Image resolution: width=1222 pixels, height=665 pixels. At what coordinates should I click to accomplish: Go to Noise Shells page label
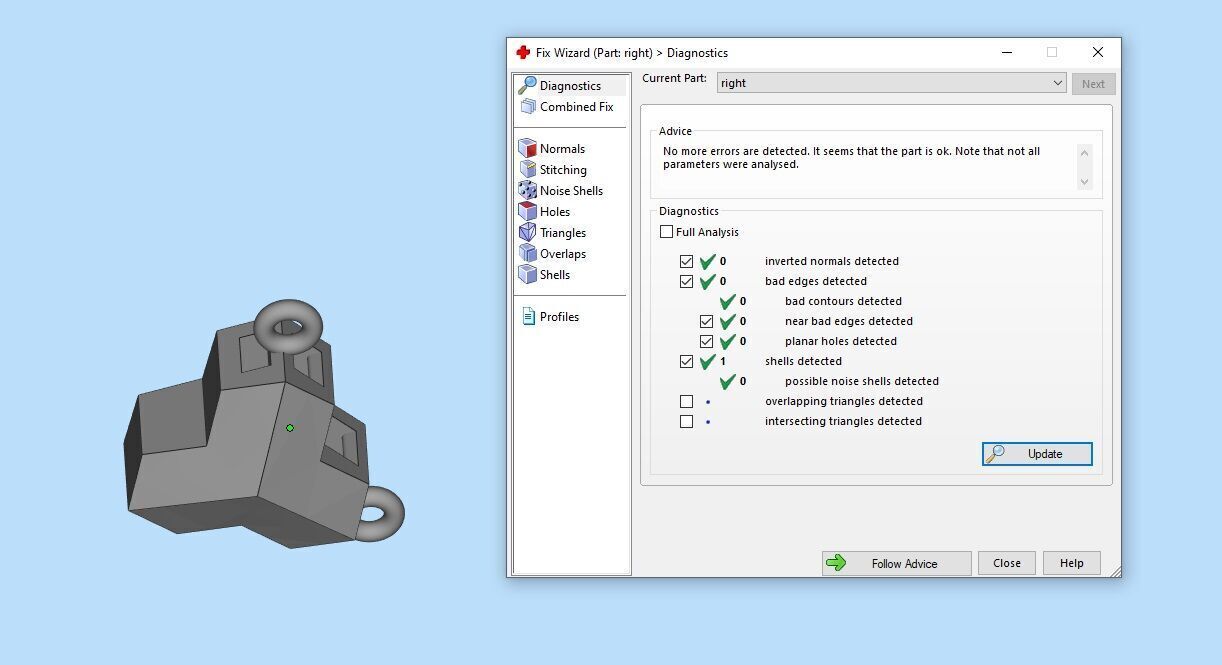point(571,191)
